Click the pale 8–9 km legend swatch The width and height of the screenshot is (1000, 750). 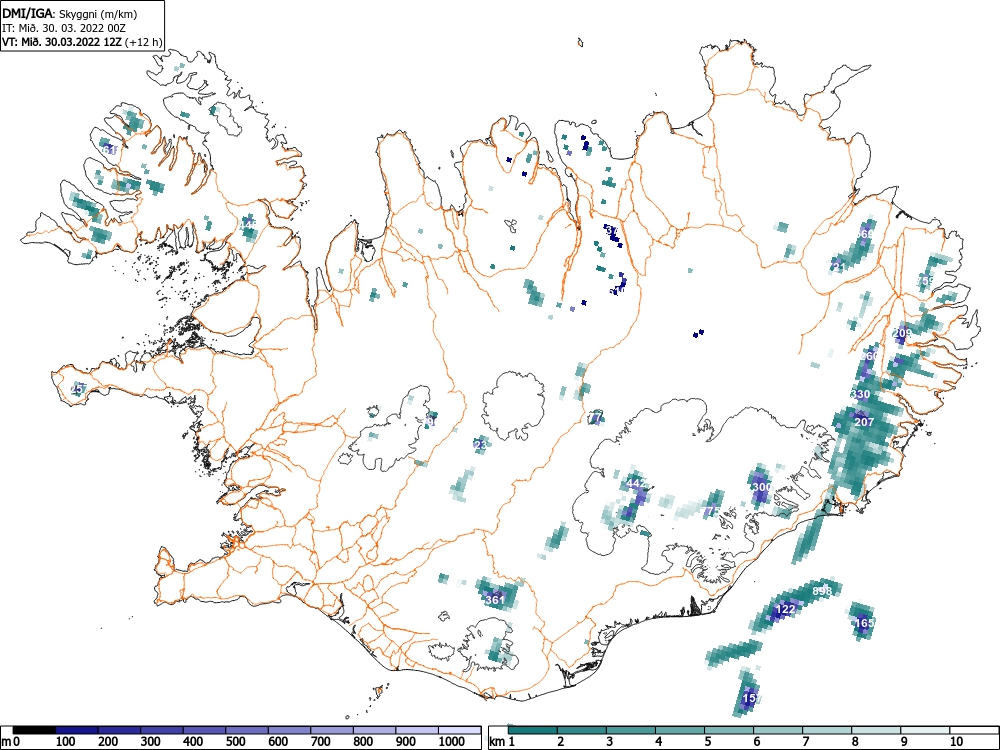[876, 730]
